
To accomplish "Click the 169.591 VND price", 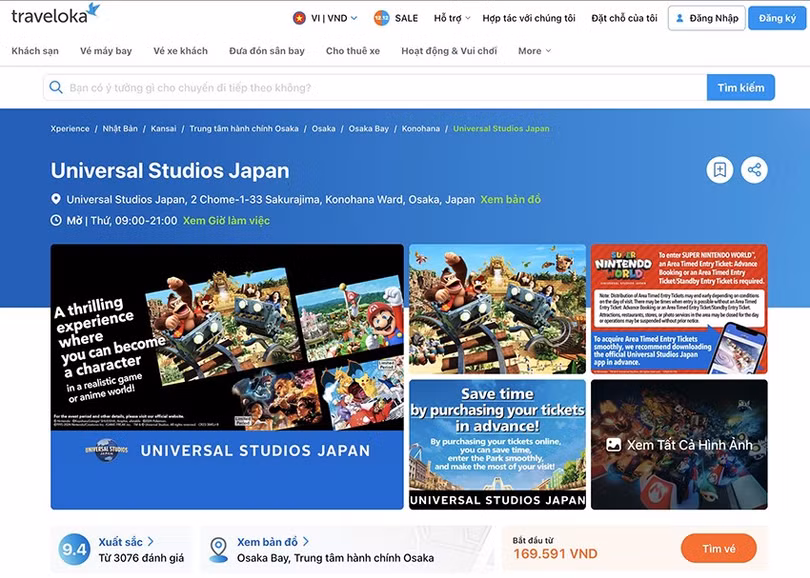I will [x=555, y=554].
